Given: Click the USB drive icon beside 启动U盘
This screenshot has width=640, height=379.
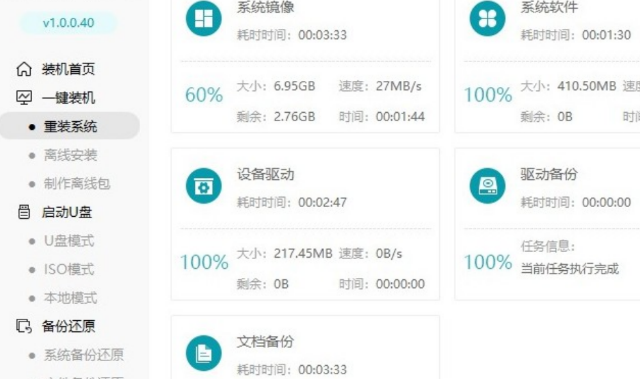Looking at the screenshot, I should (x=24, y=212).
